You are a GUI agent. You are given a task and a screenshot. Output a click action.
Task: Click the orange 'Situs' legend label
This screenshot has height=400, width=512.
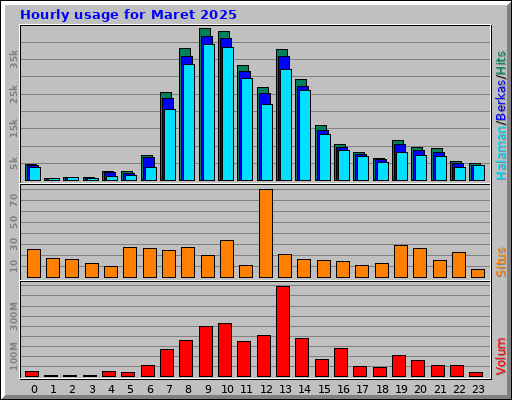pos(501,262)
